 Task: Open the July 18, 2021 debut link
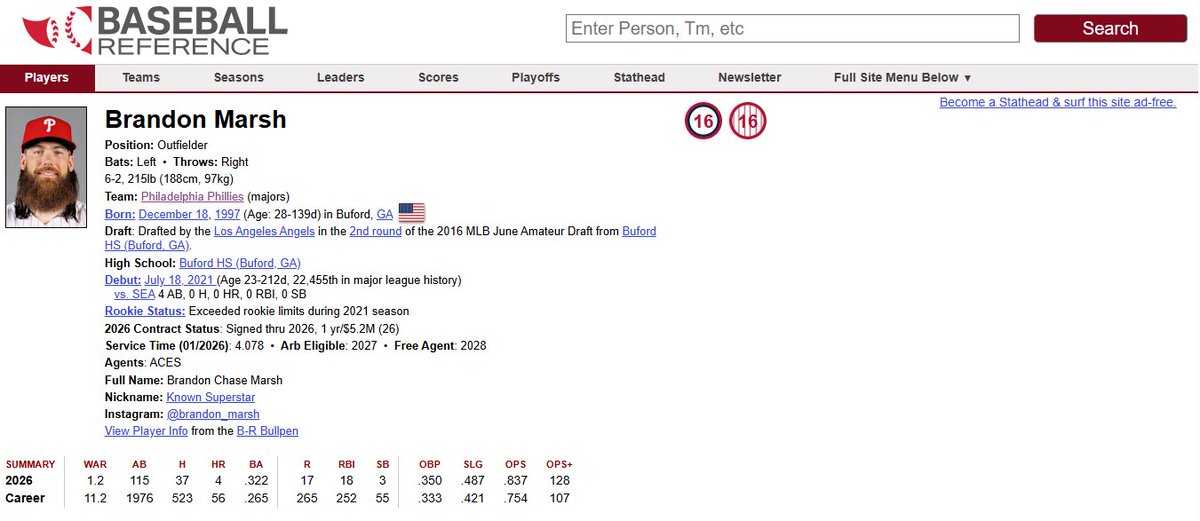[178, 280]
